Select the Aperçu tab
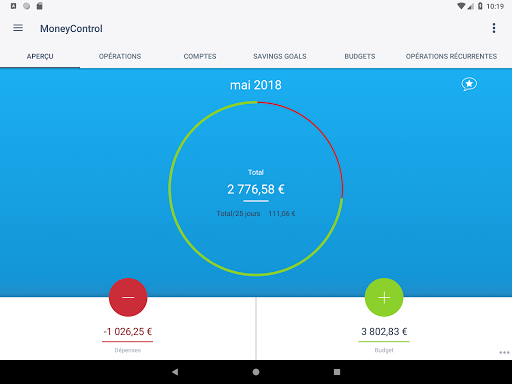This screenshot has height=384, width=512. [40, 56]
